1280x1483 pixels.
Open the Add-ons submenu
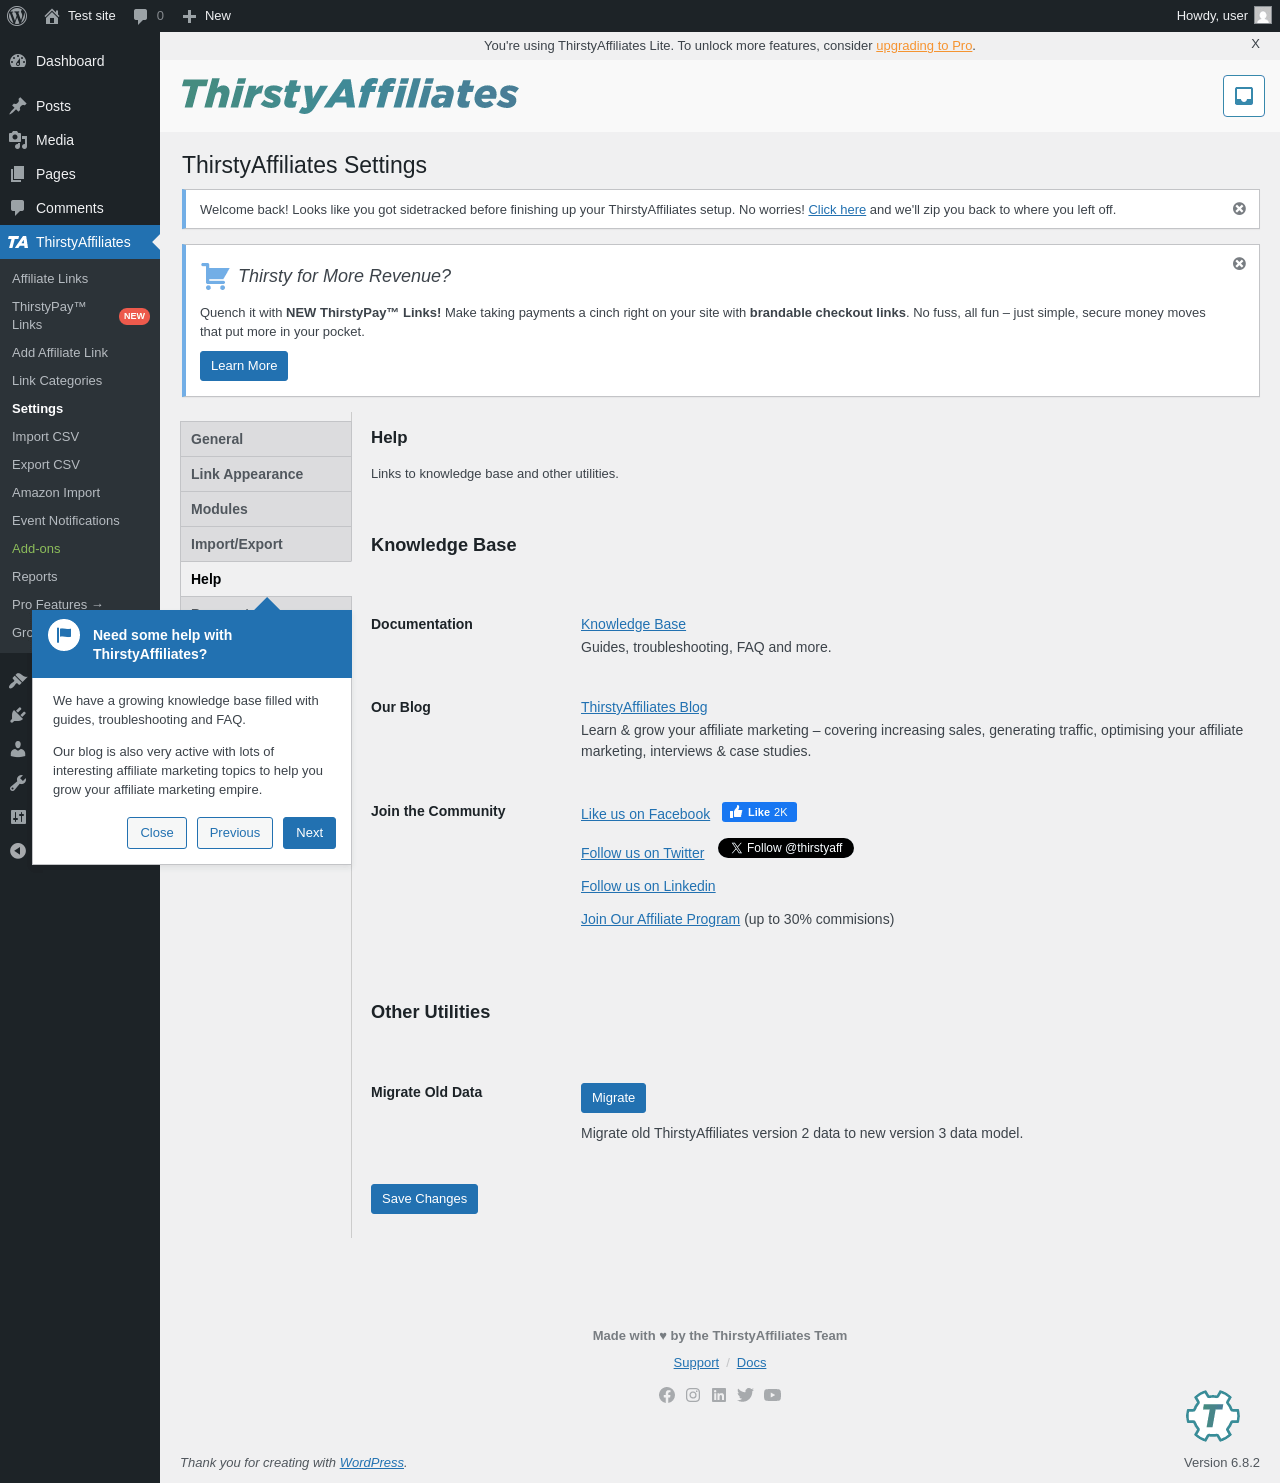pyautogui.click(x=80, y=549)
